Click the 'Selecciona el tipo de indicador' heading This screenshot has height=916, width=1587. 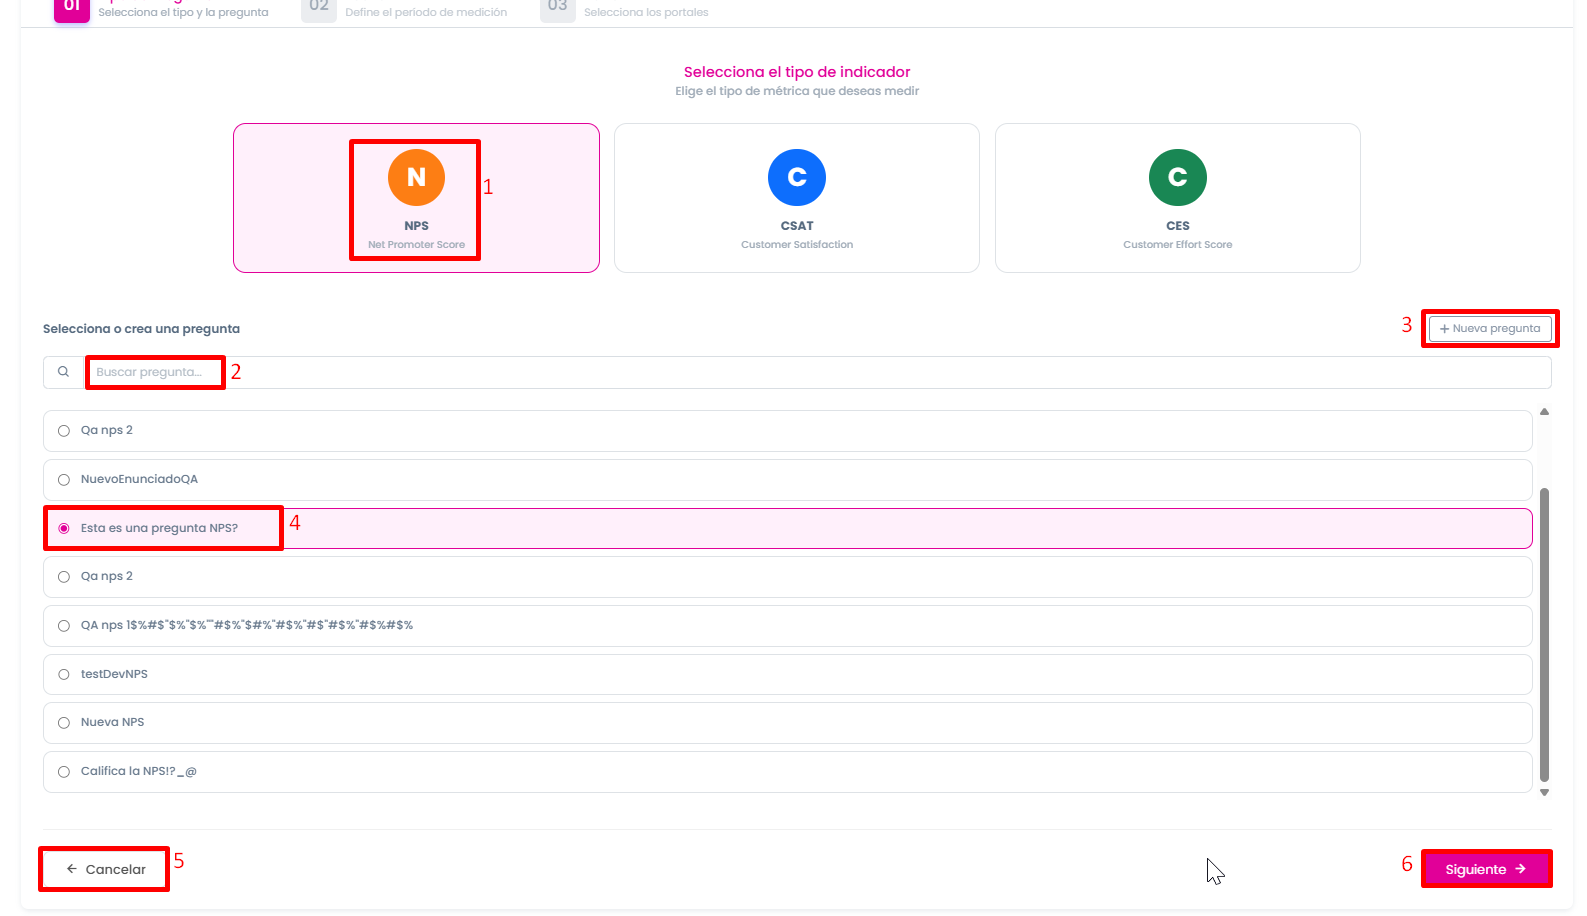coord(797,72)
